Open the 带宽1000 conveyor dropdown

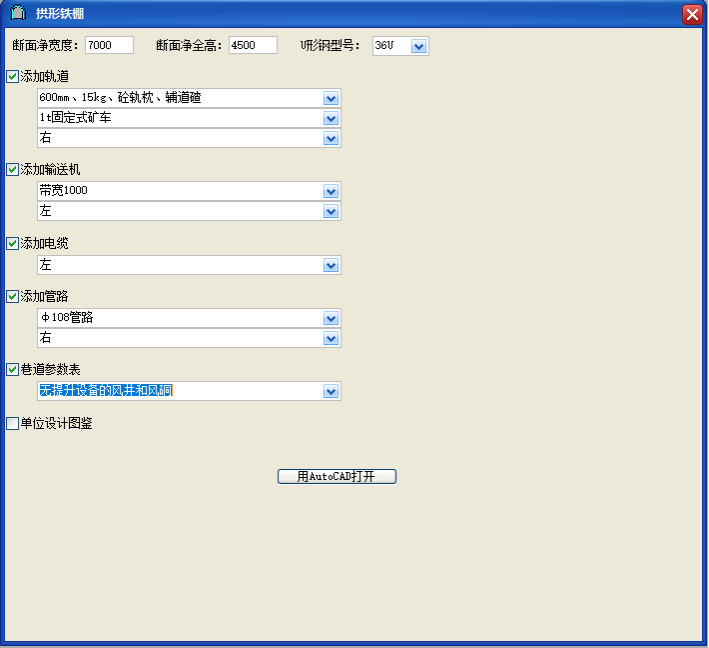tap(331, 191)
